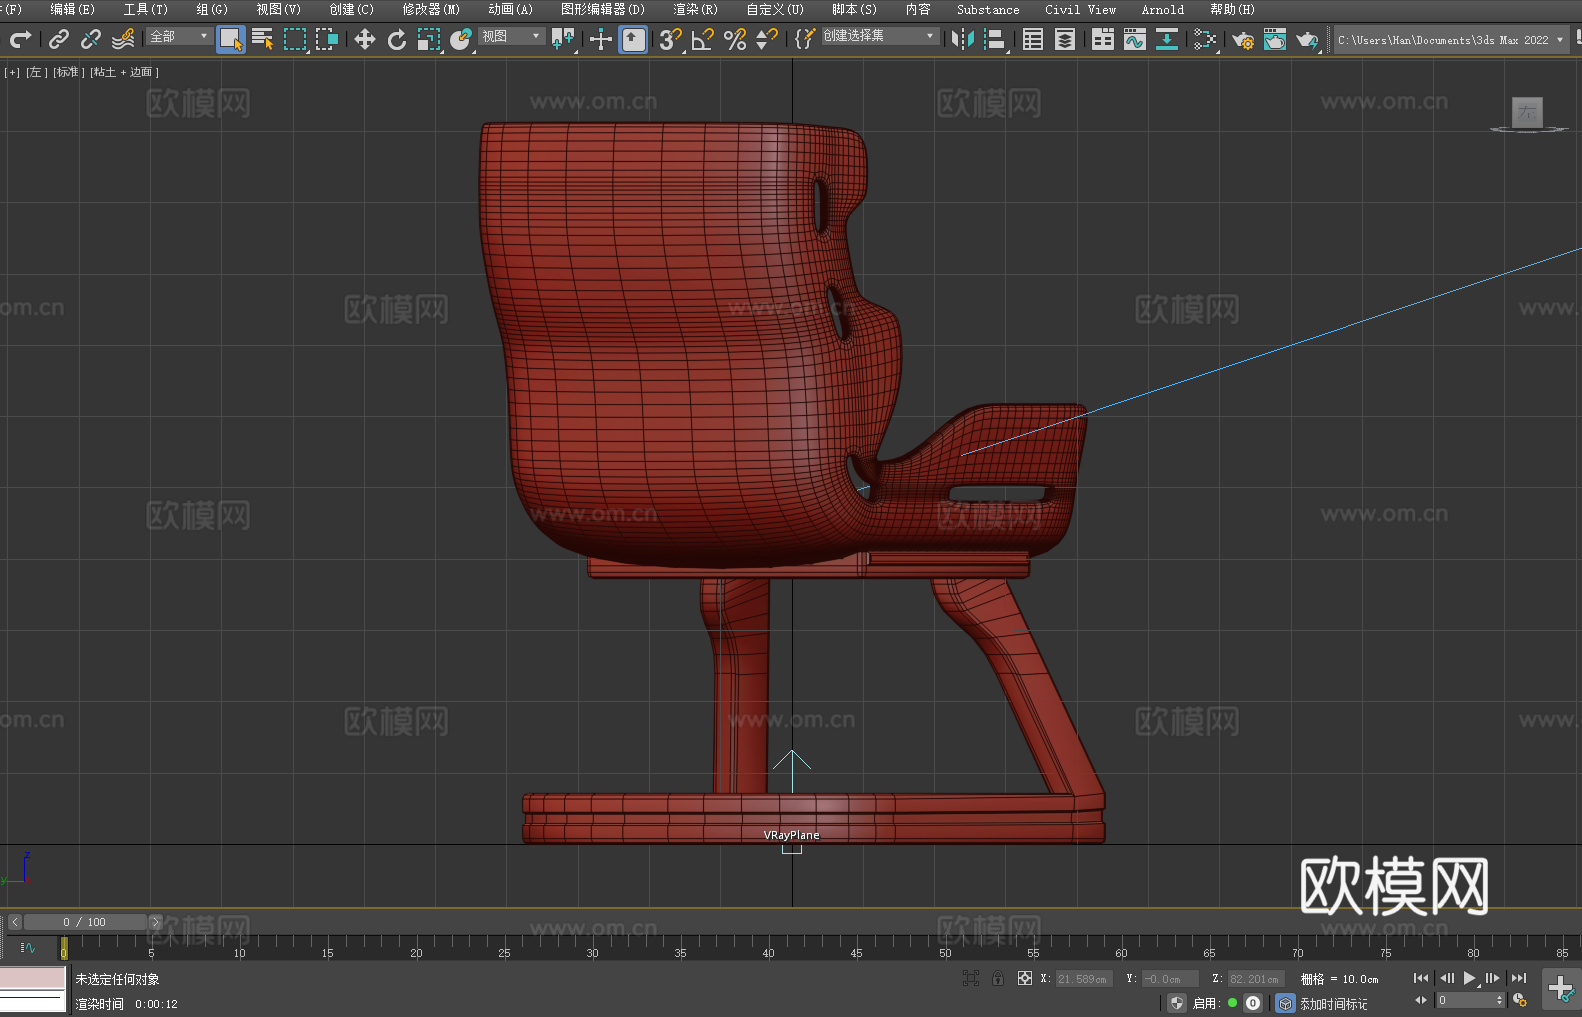The image size is (1582, 1017).
Task: Open the Rendered Frame Window
Action: click(1275, 39)
